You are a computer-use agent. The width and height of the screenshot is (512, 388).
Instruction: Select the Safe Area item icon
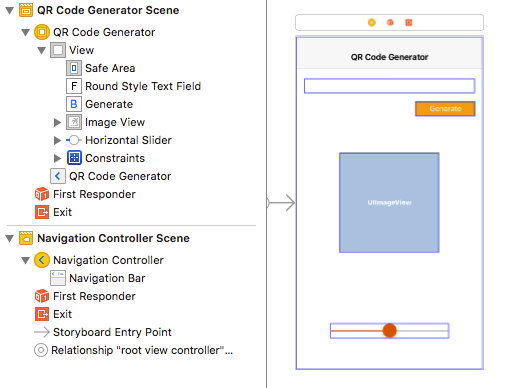(74, 68)
